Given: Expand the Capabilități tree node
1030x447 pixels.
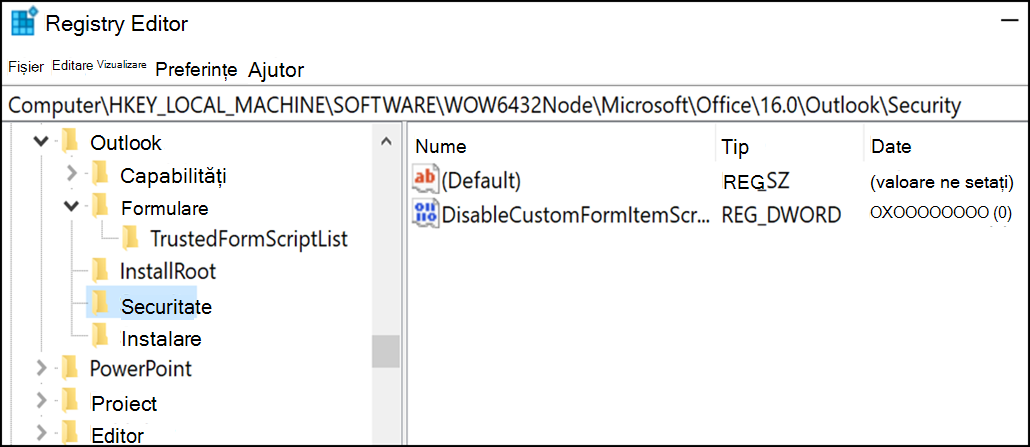Looking at the screenshot, I should 72,174.
